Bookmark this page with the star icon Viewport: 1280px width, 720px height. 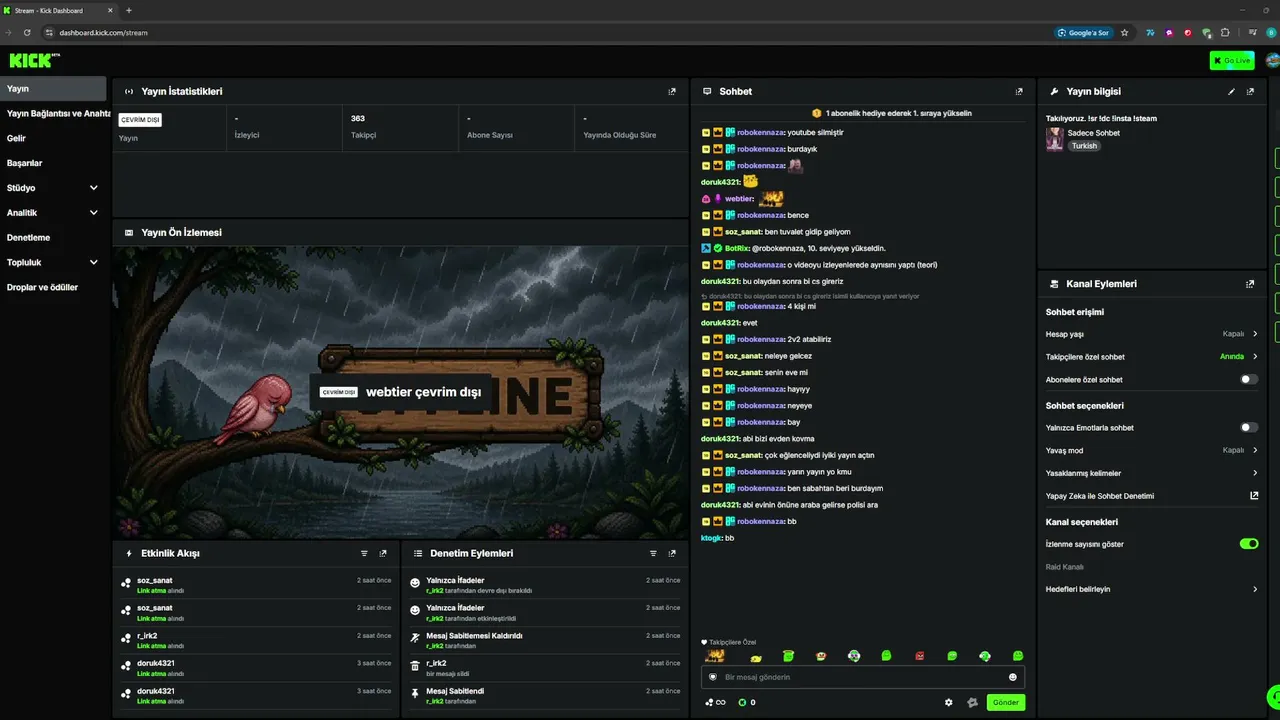(x=1124, y=32)
